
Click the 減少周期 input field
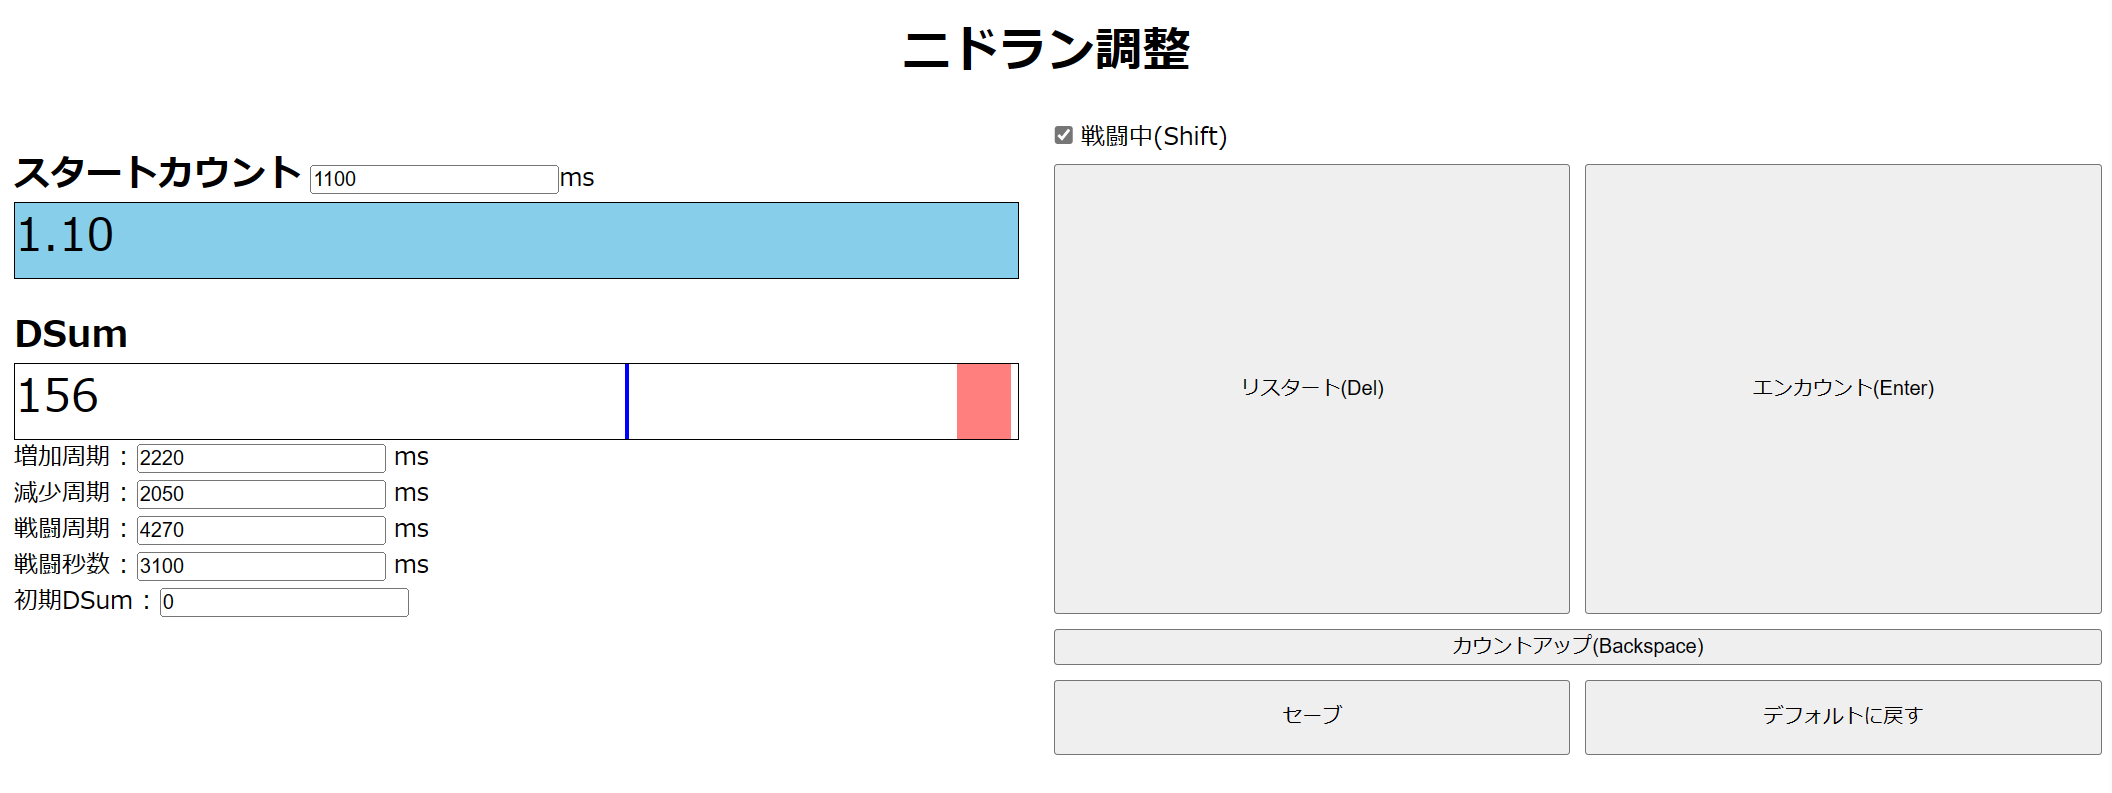click(x=260, y=494)
